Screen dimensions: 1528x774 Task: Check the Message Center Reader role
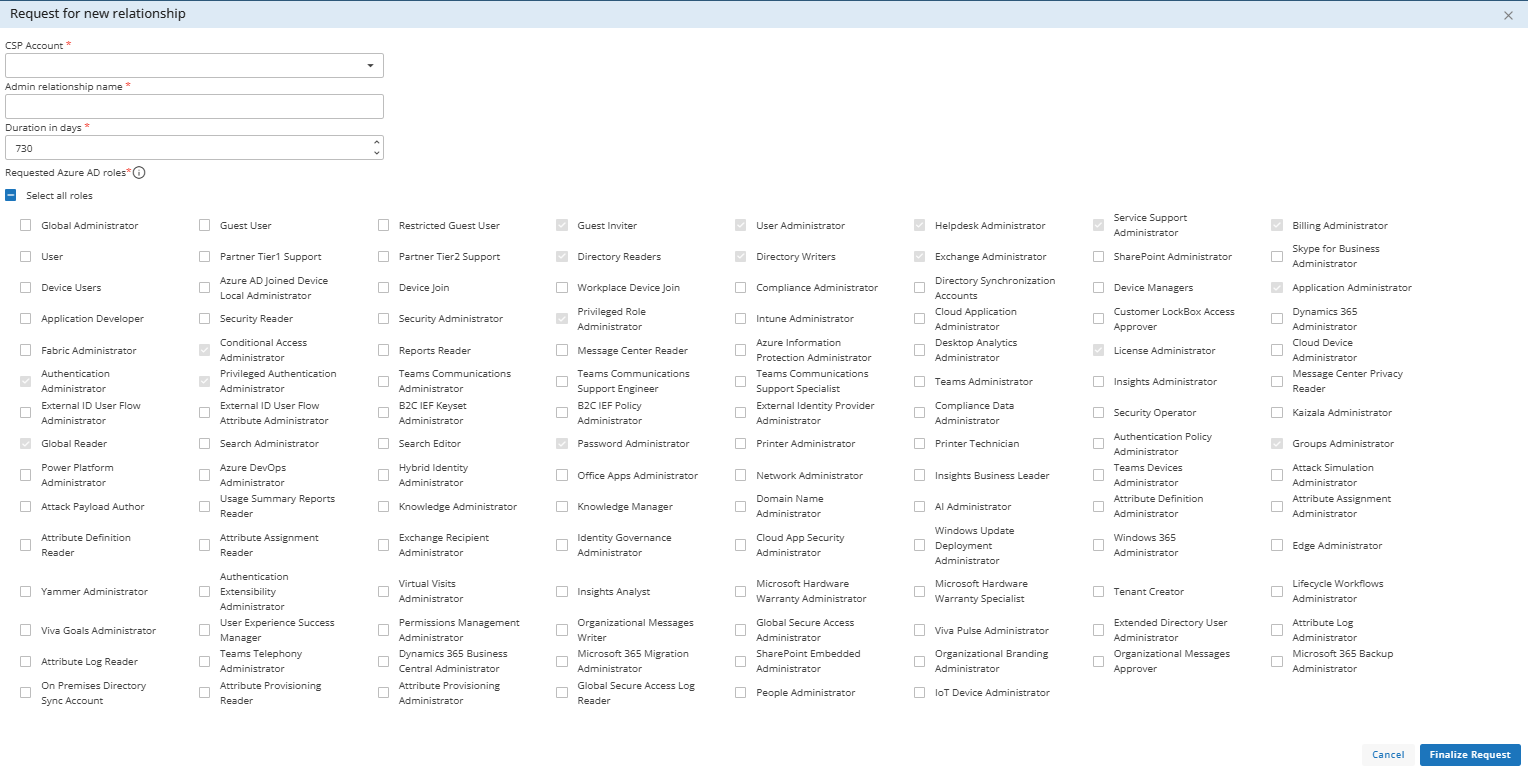tap(562, 350)
